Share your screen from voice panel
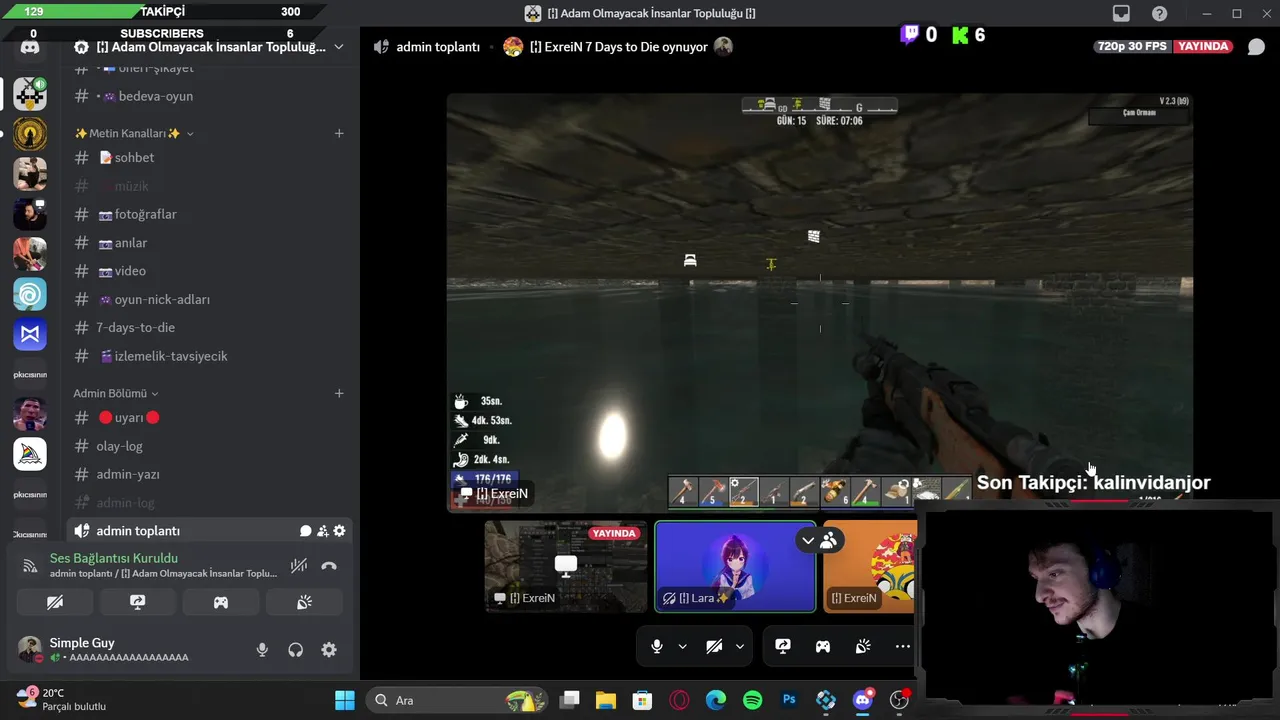Viewport: 1280px width, 720px height. (138, 602)
